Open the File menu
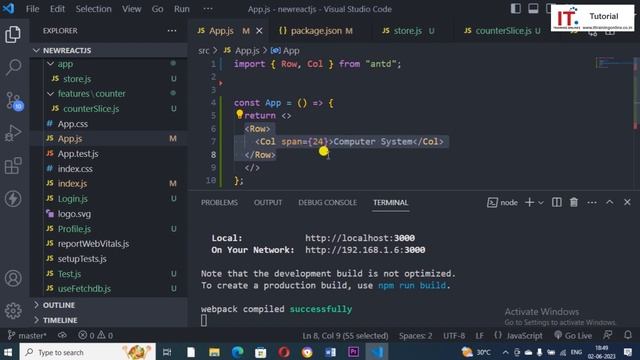Image resolution: width=640 pixels, height=360 pixels. (32, 9)
